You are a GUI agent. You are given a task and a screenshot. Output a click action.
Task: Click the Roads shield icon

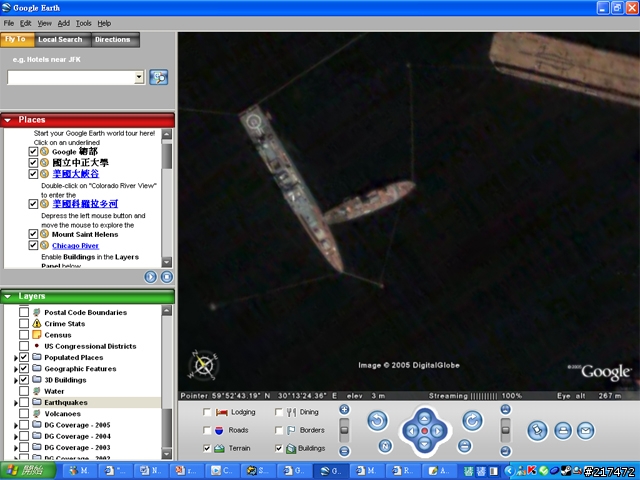[x=219, y=430]
